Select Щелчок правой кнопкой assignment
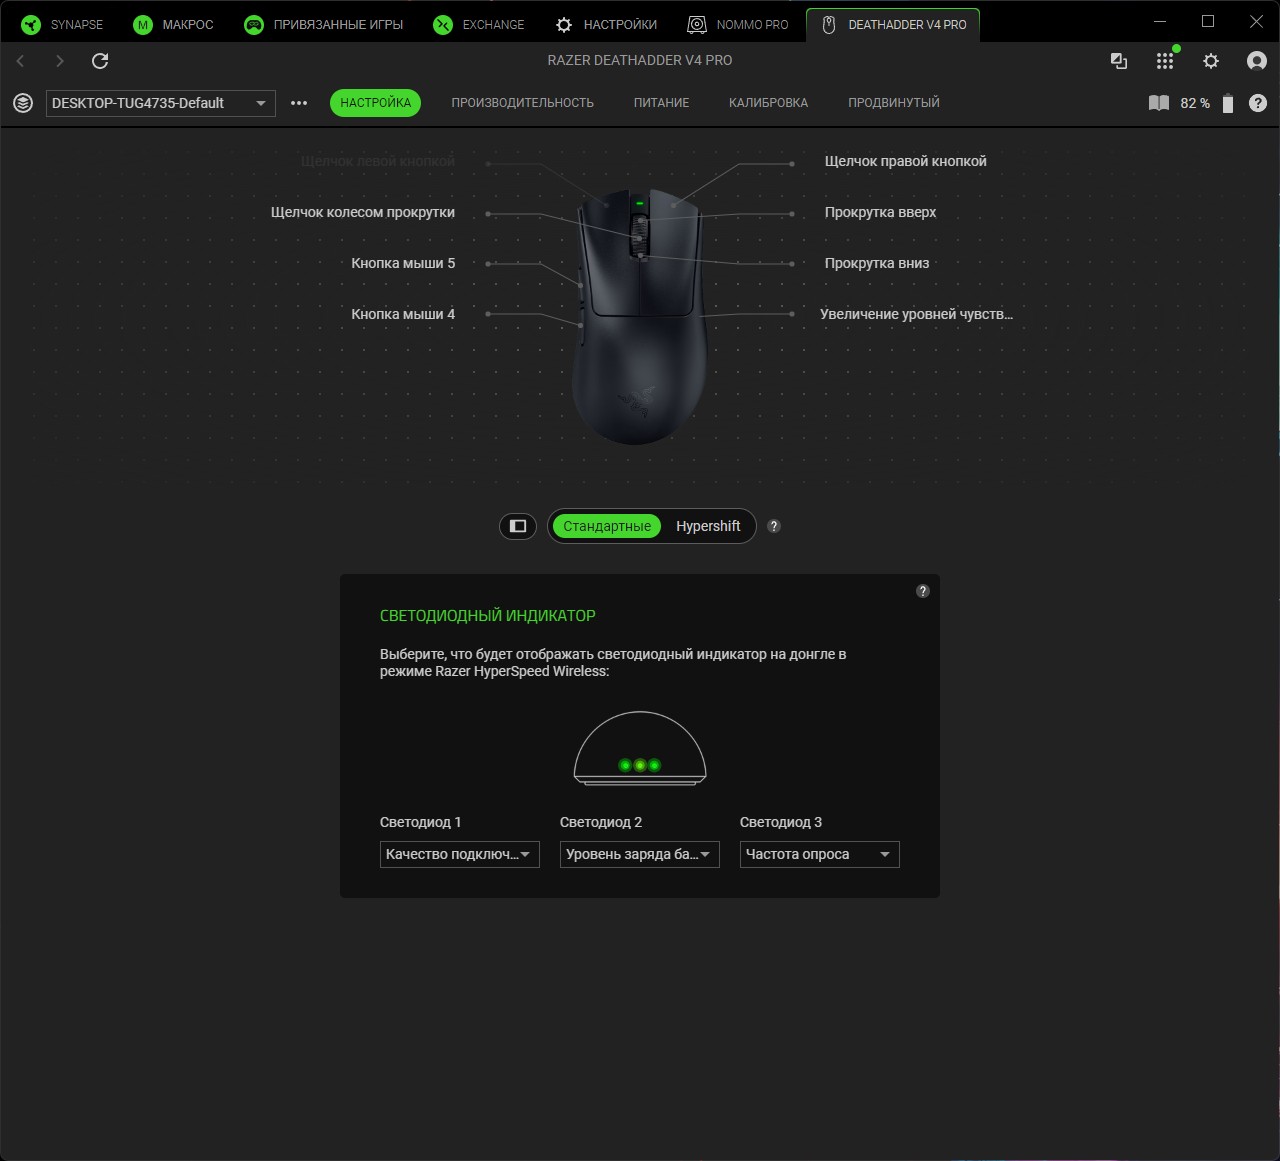Image resolution: width=1280 pixels, height=1161 pixels. (x=905, y=161)
